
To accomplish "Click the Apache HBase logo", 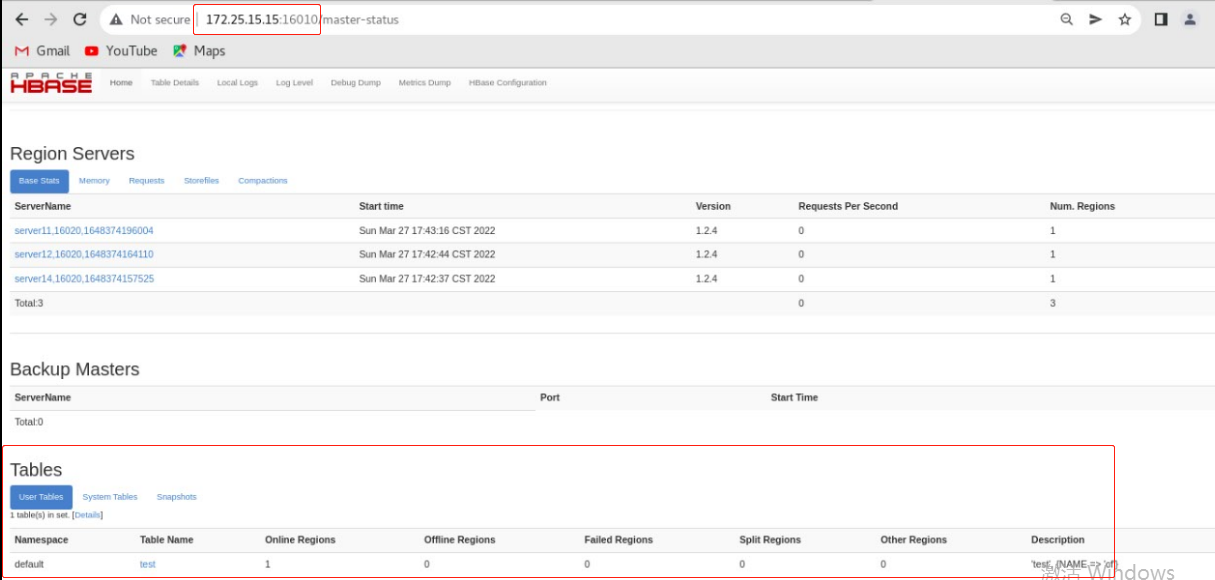I will (51, 83).
